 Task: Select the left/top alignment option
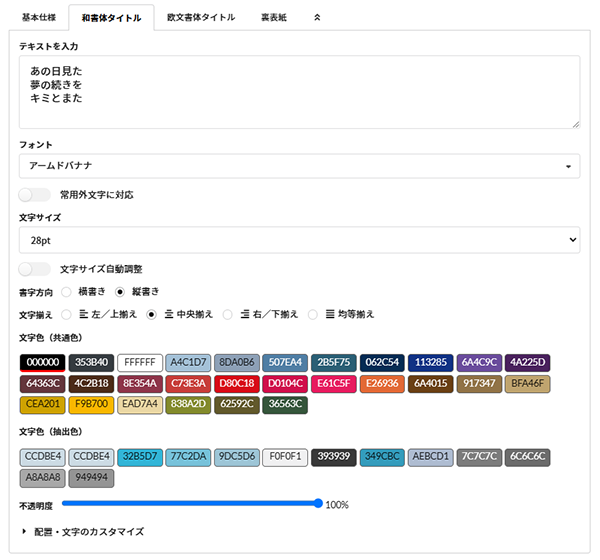tap(67, 314)
